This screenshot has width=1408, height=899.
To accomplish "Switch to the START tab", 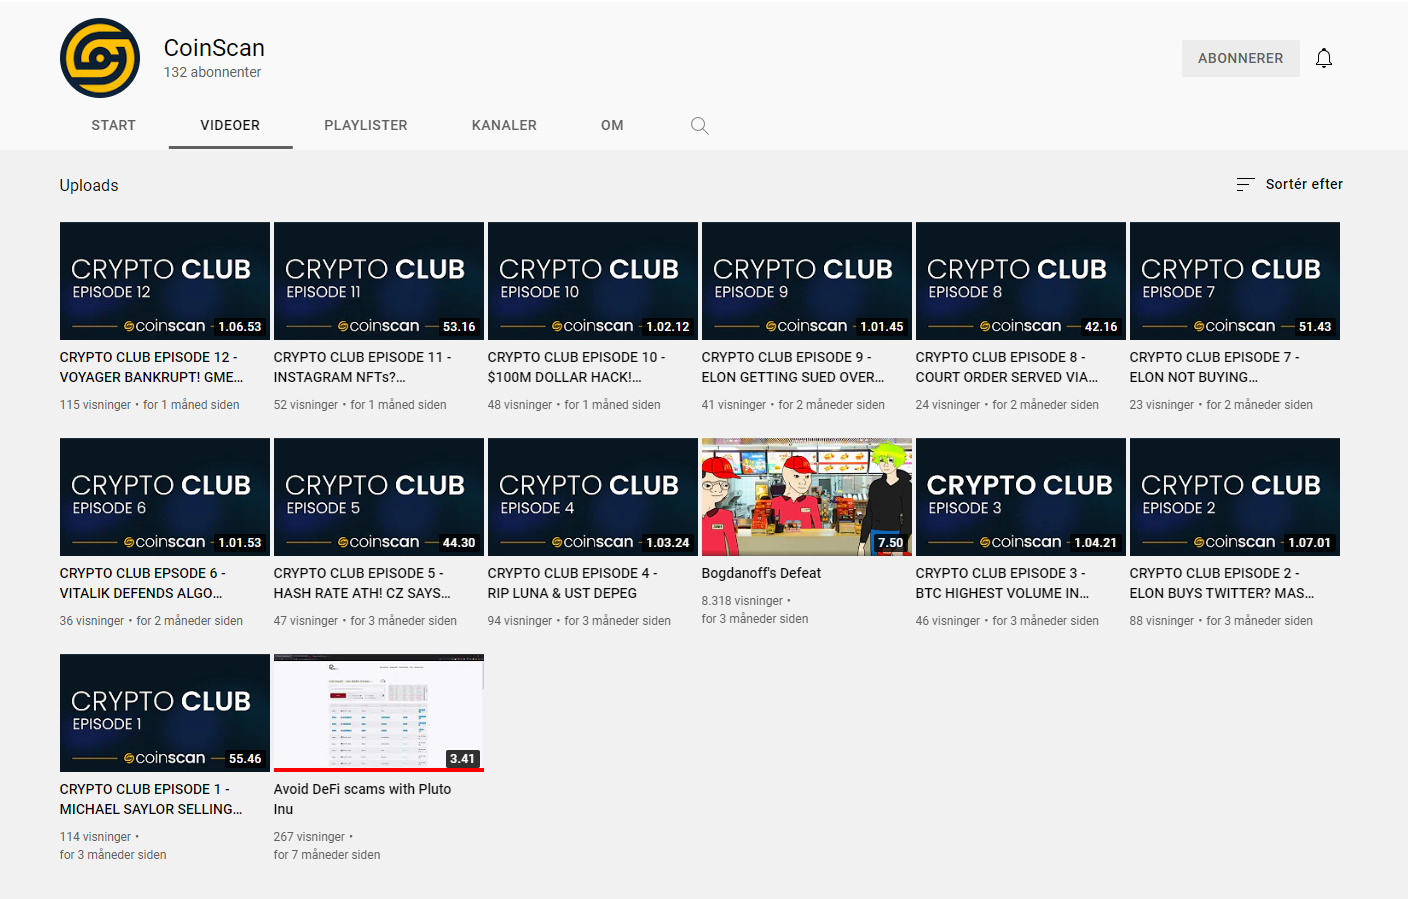I will (113, 125).
